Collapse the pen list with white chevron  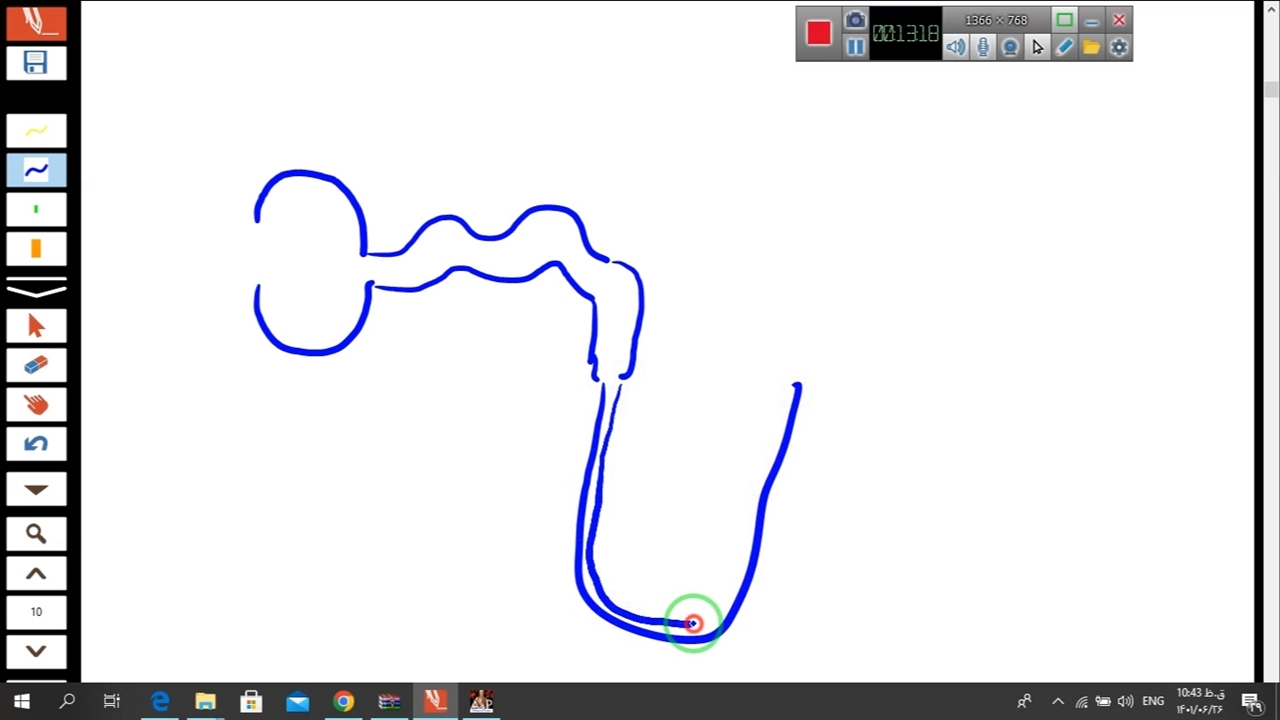coord(36,290)
